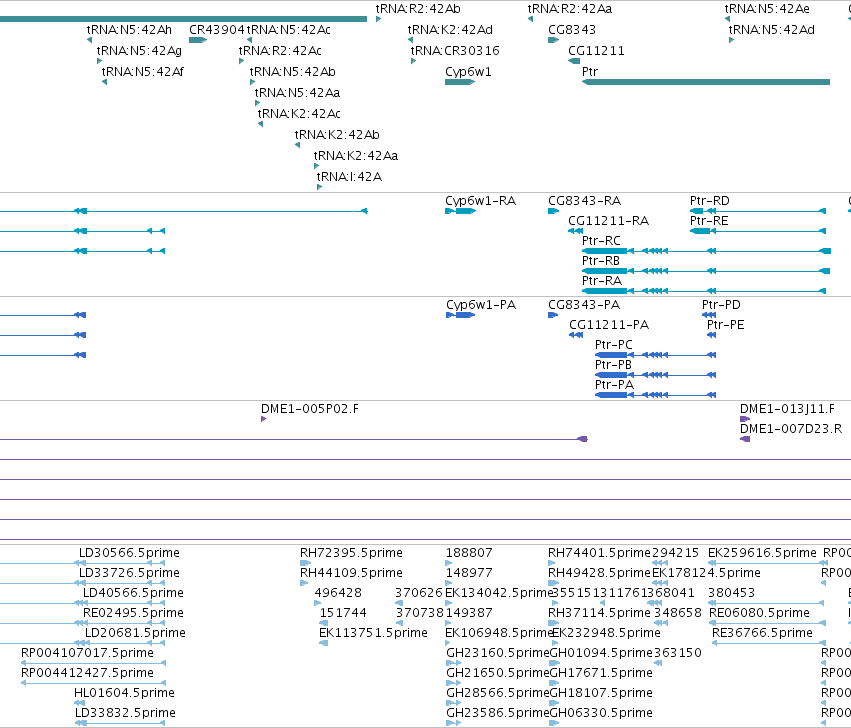Select the EK113751.5prime EST label
Image resolution: width=851 pixels, height=728 pixels.
click(373, 634)
